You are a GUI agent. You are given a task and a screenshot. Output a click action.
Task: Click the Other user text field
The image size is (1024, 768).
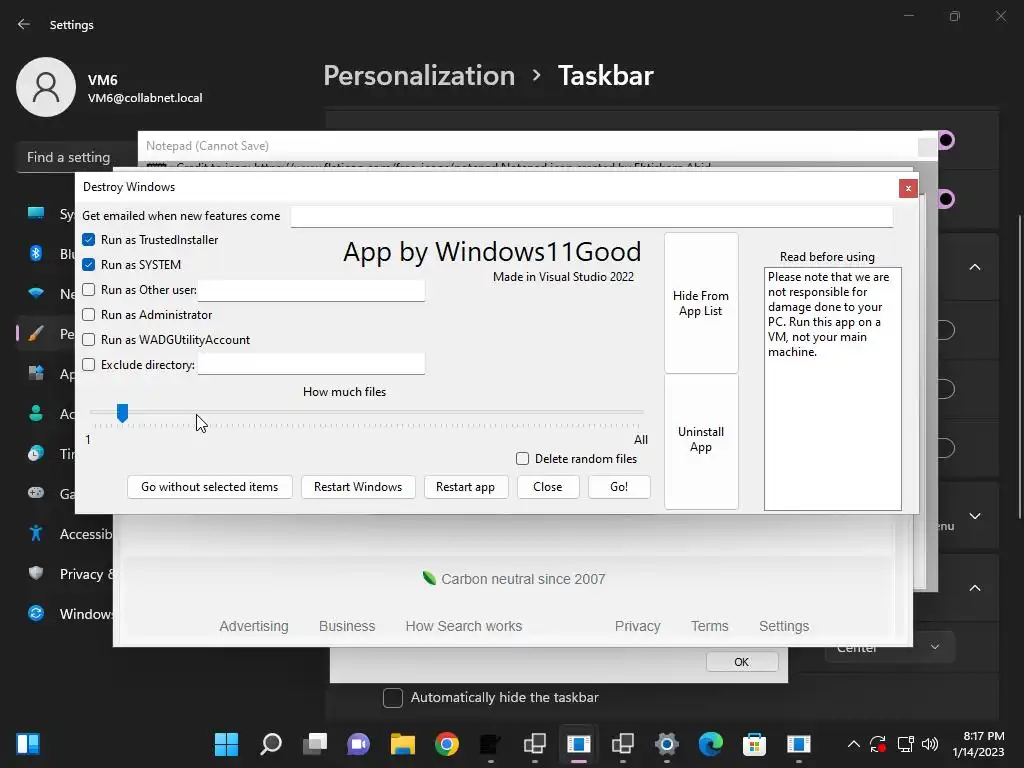pos(312,290)
